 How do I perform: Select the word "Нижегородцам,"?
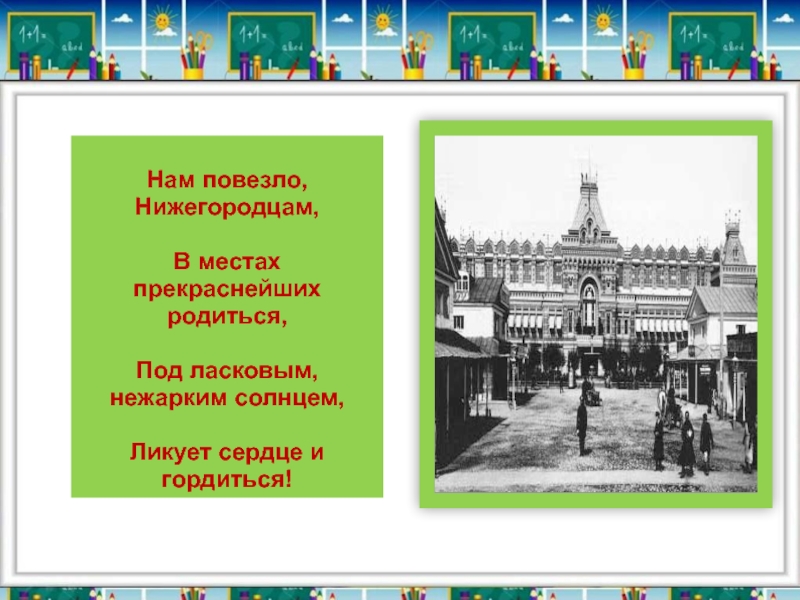(226, 206)
